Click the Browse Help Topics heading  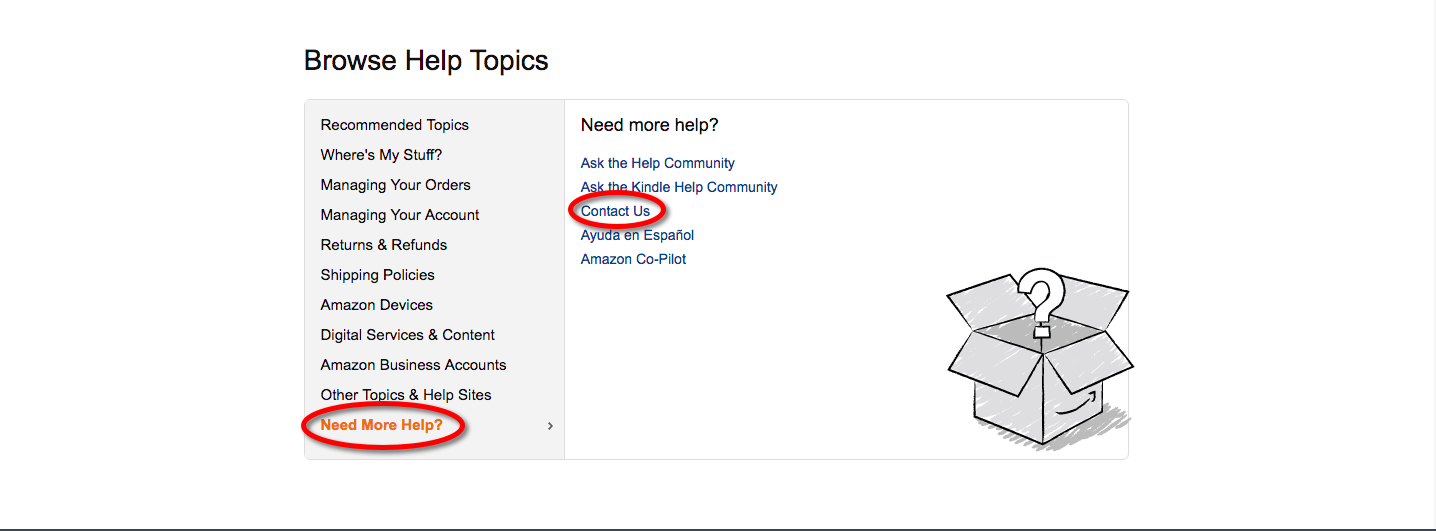click(x=426, y=61)
